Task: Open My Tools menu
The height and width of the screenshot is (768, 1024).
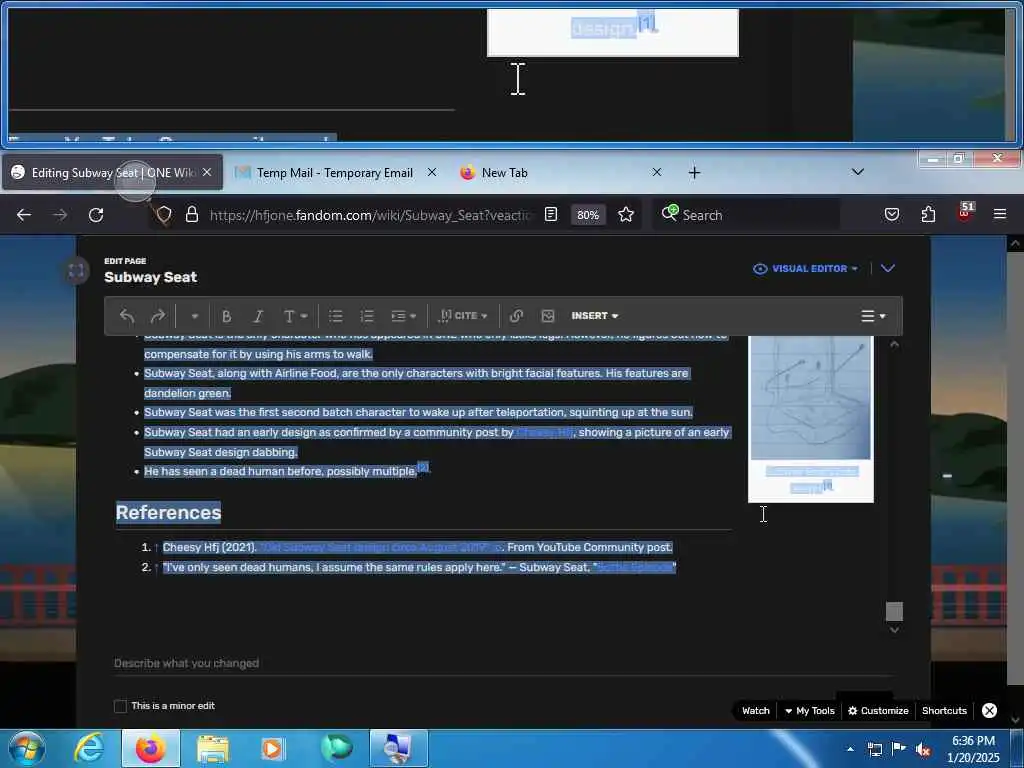Action: [x=810, y=711]
